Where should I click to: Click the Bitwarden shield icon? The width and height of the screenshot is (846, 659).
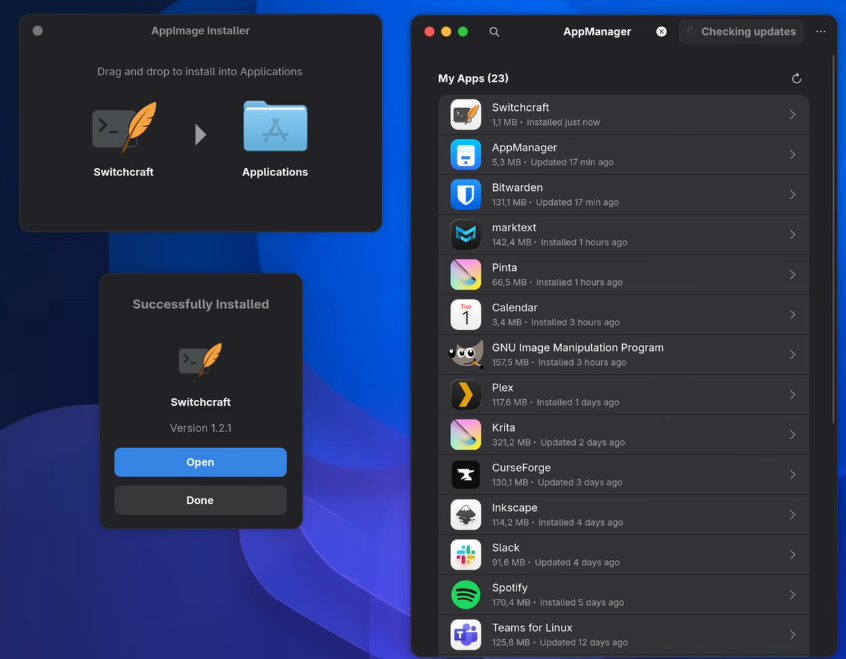tap(466, 194)
